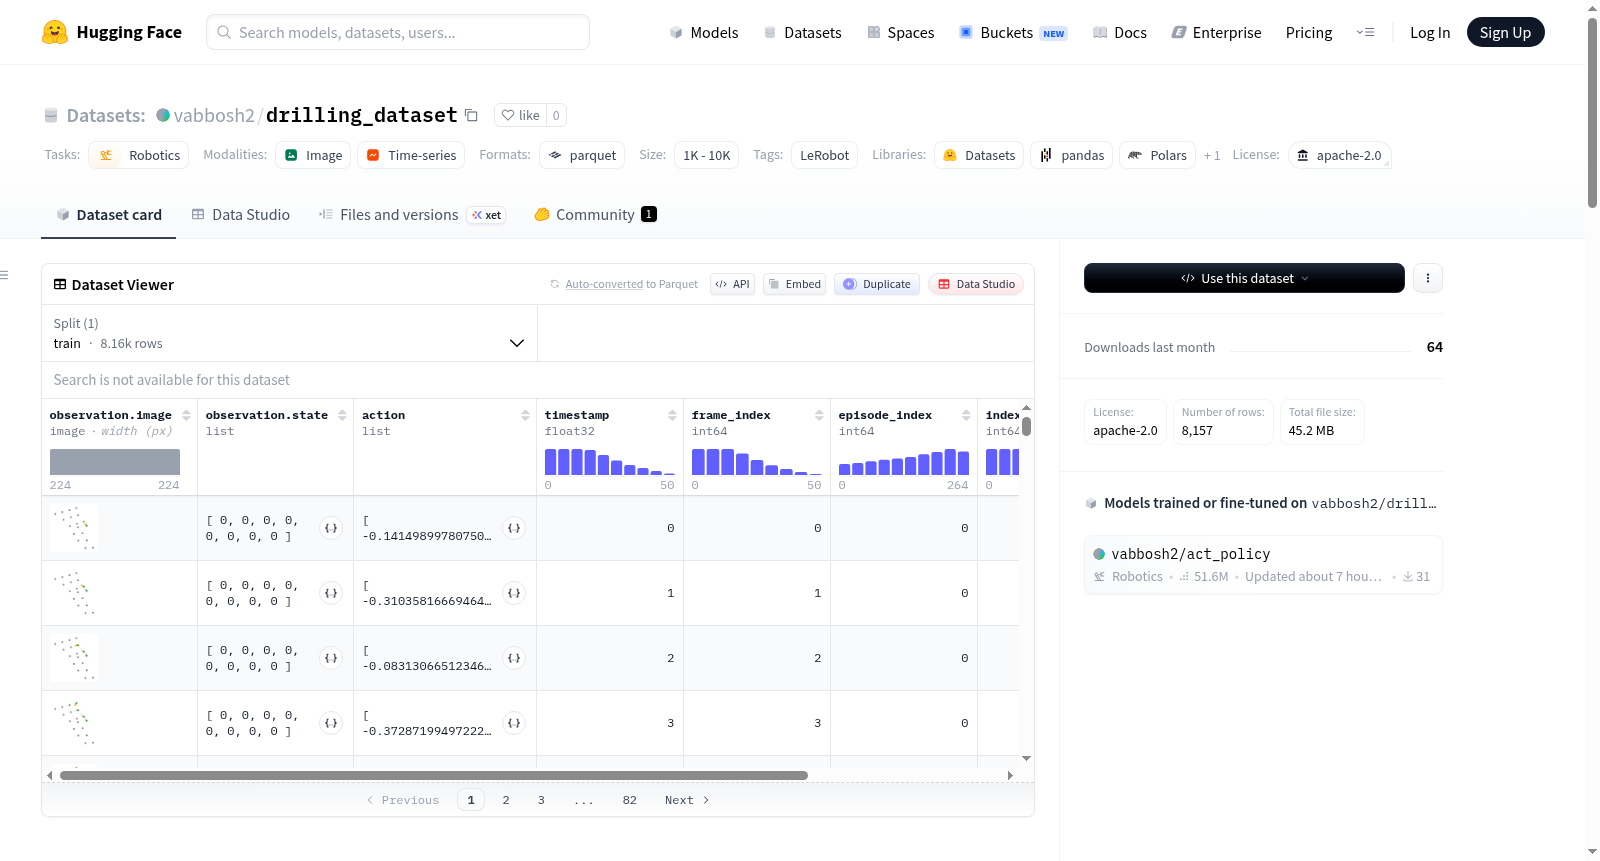Sort by the episode_index column
The image size is (1600, 861).
point(966,415)
